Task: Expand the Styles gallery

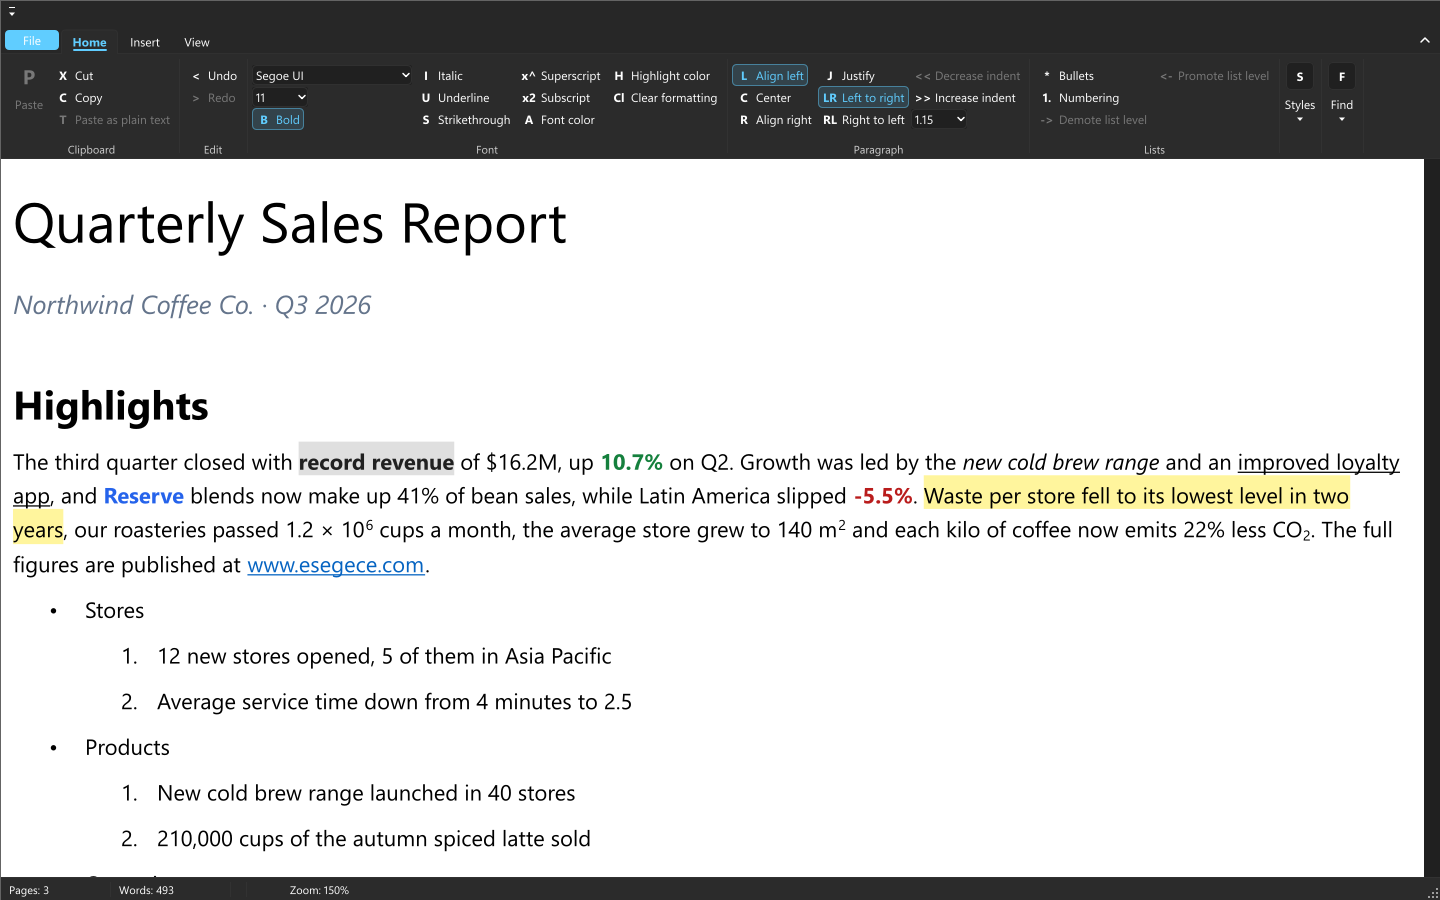Action: click(1300, 94)
